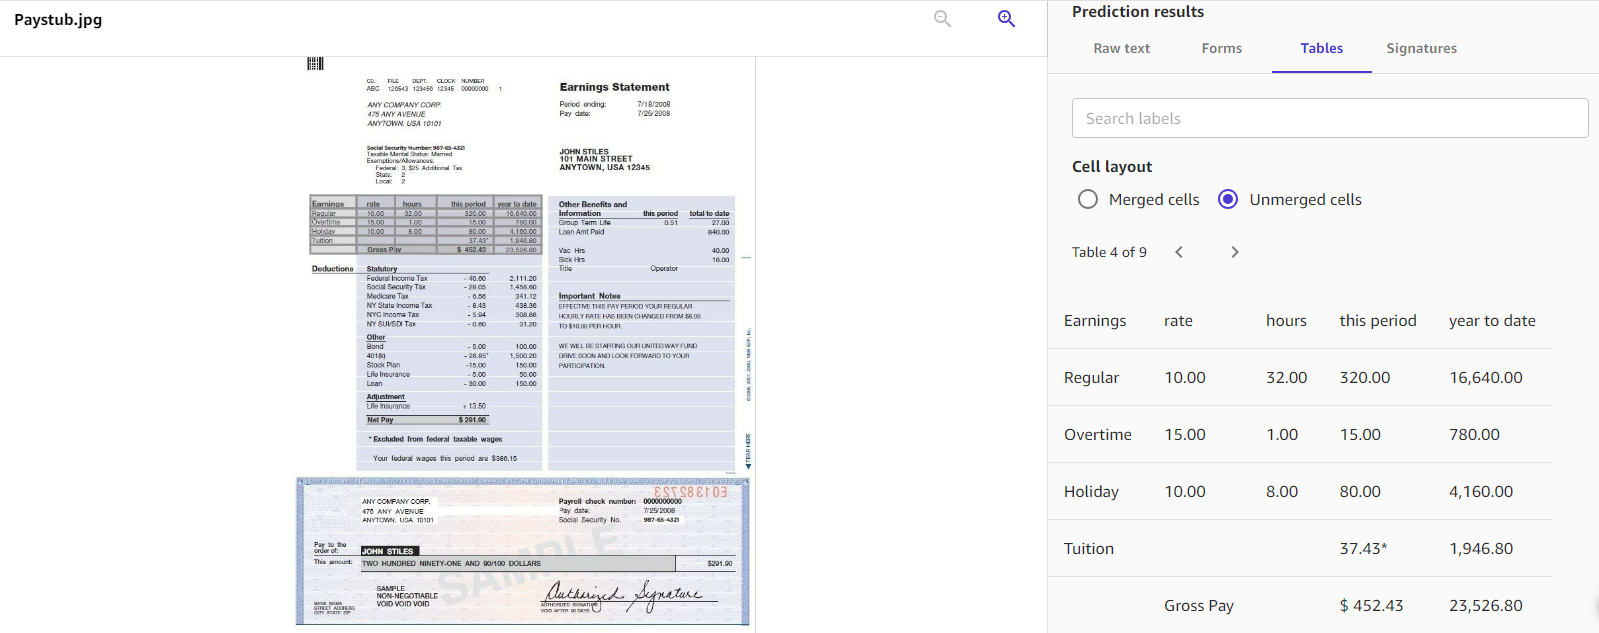Screen dimensions: 1599x633
Task: Click the 'Regular' row label cell
Action: [x=1091, y=378]
